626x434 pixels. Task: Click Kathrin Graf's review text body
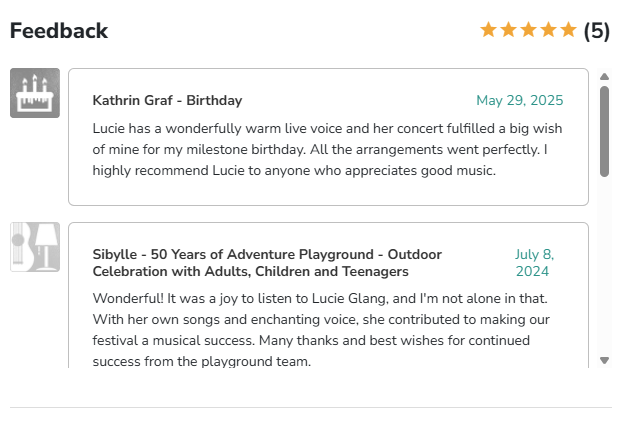(327, 149)
